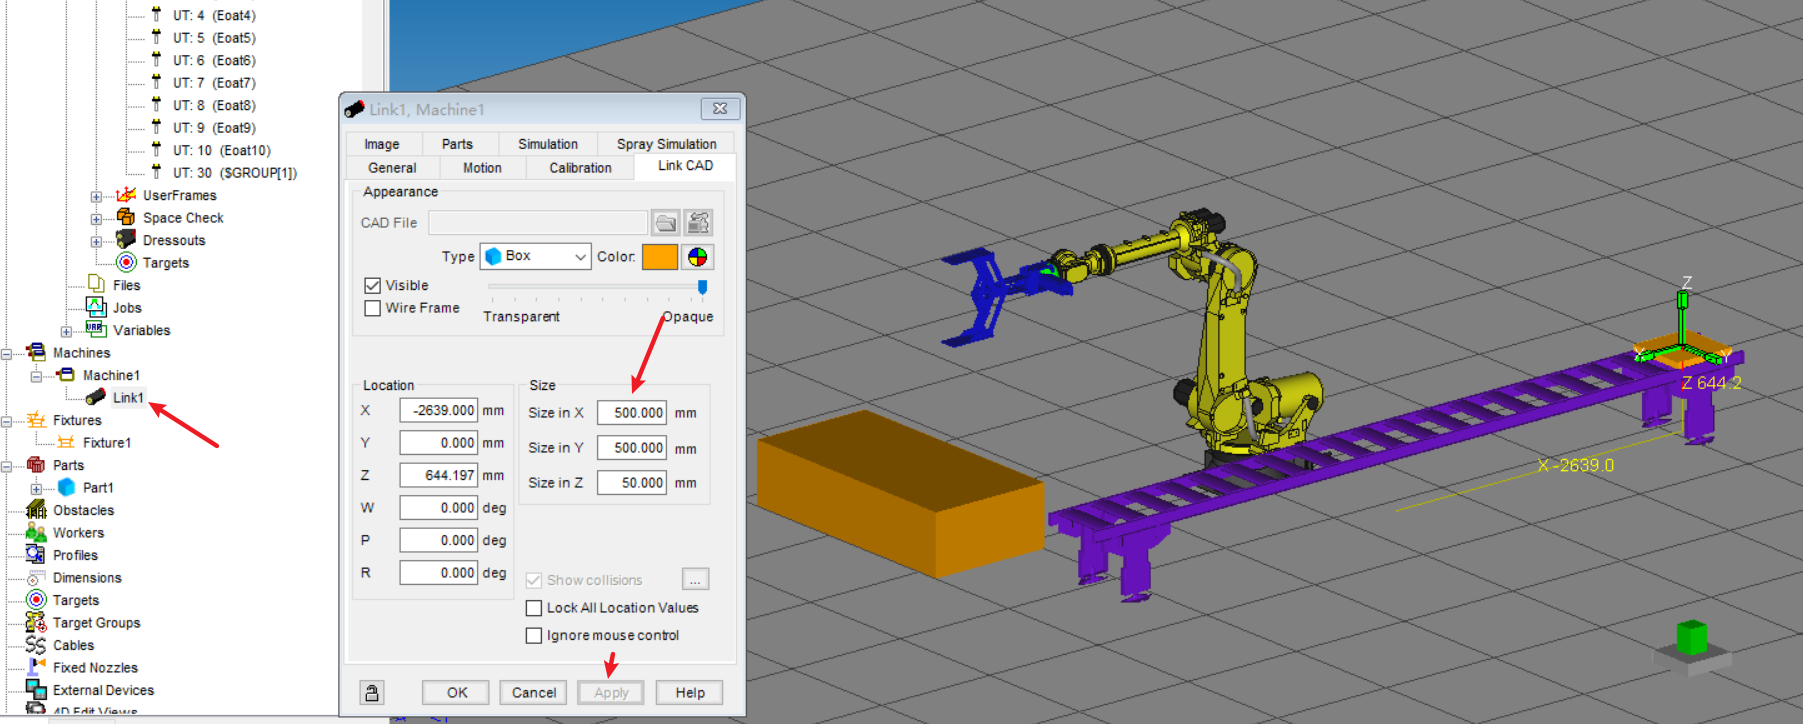Click the Dressouts icon in the tree

point(126,240)
